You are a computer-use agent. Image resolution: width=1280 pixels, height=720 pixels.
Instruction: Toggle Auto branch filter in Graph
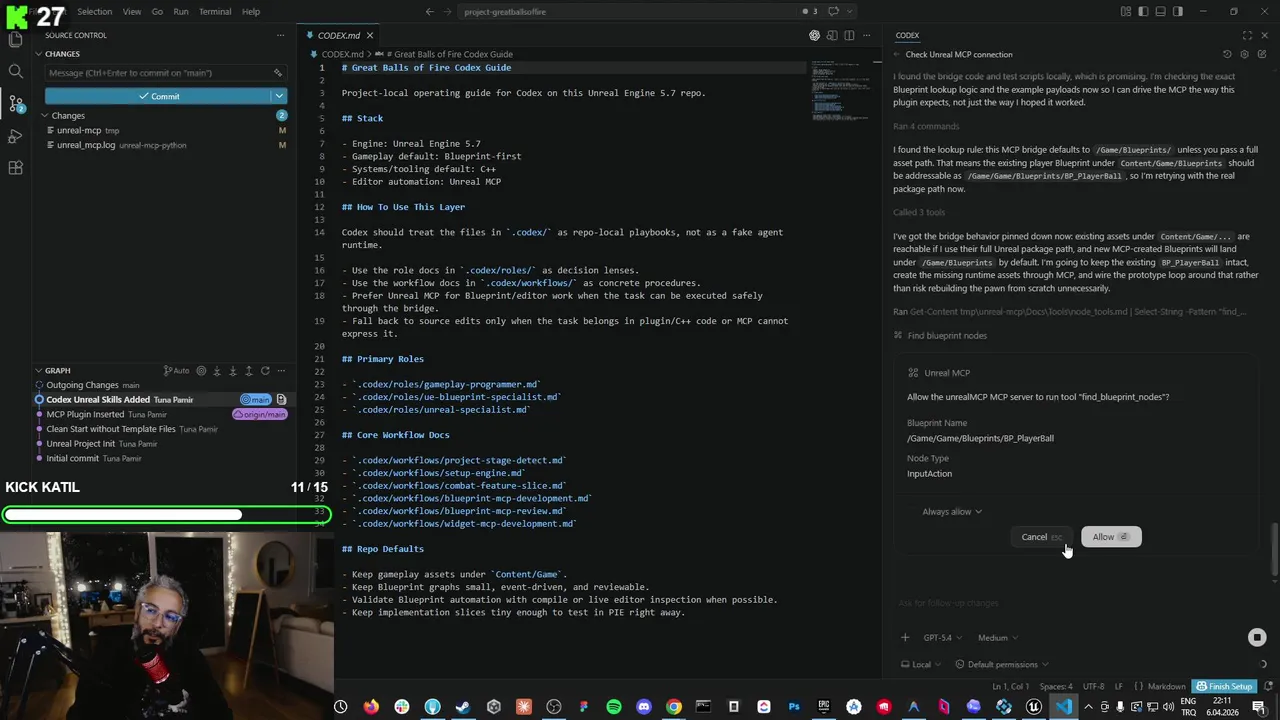coord(176,370)
